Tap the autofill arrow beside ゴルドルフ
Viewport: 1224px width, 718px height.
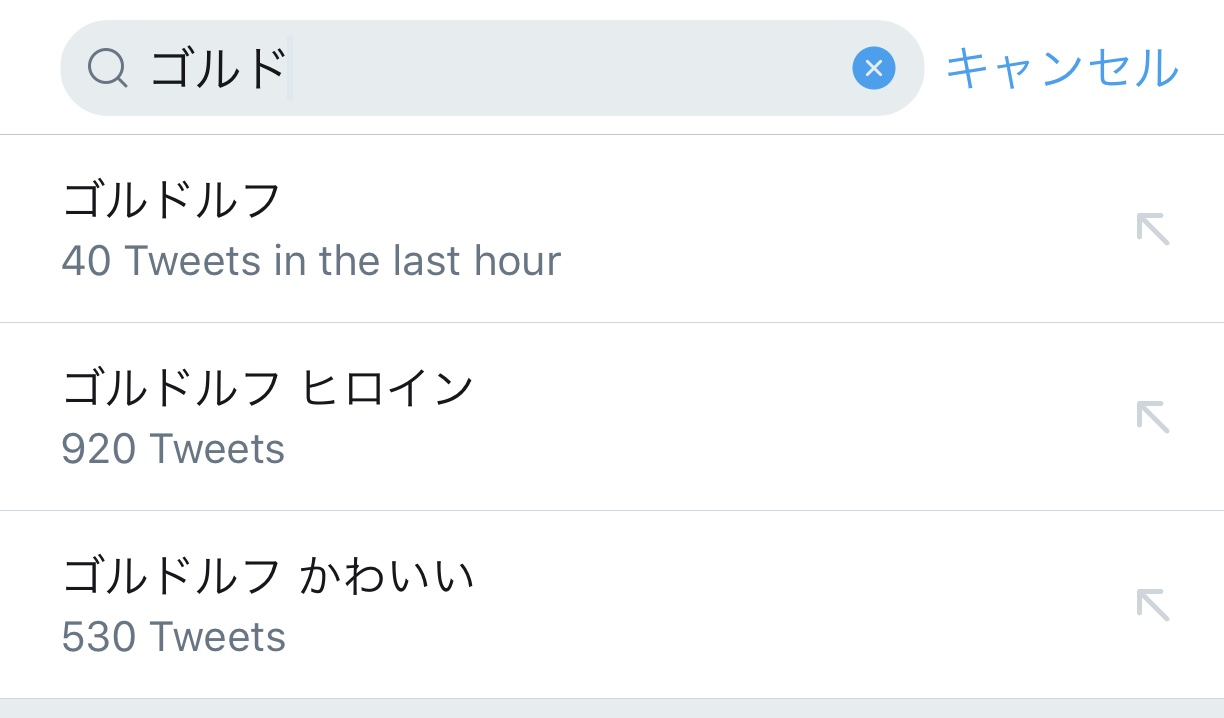[x=1152, y=229]
